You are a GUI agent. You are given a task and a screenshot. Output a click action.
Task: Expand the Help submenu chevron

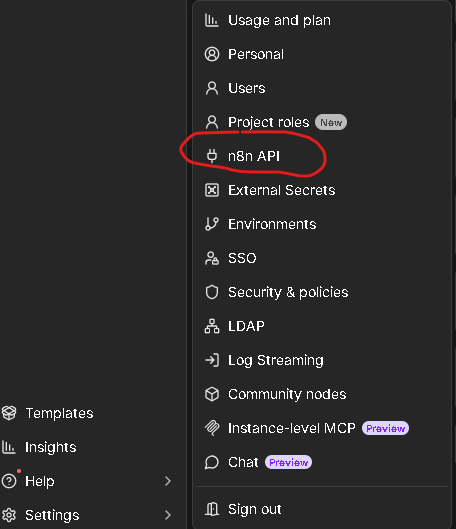(x=168, y=481)
